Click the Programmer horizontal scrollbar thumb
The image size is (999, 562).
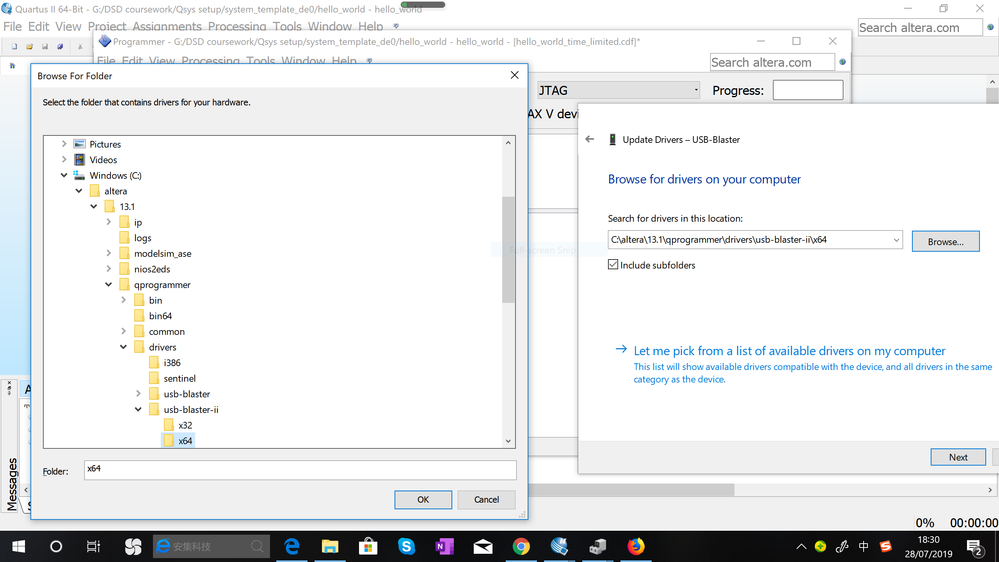point(631,490)
